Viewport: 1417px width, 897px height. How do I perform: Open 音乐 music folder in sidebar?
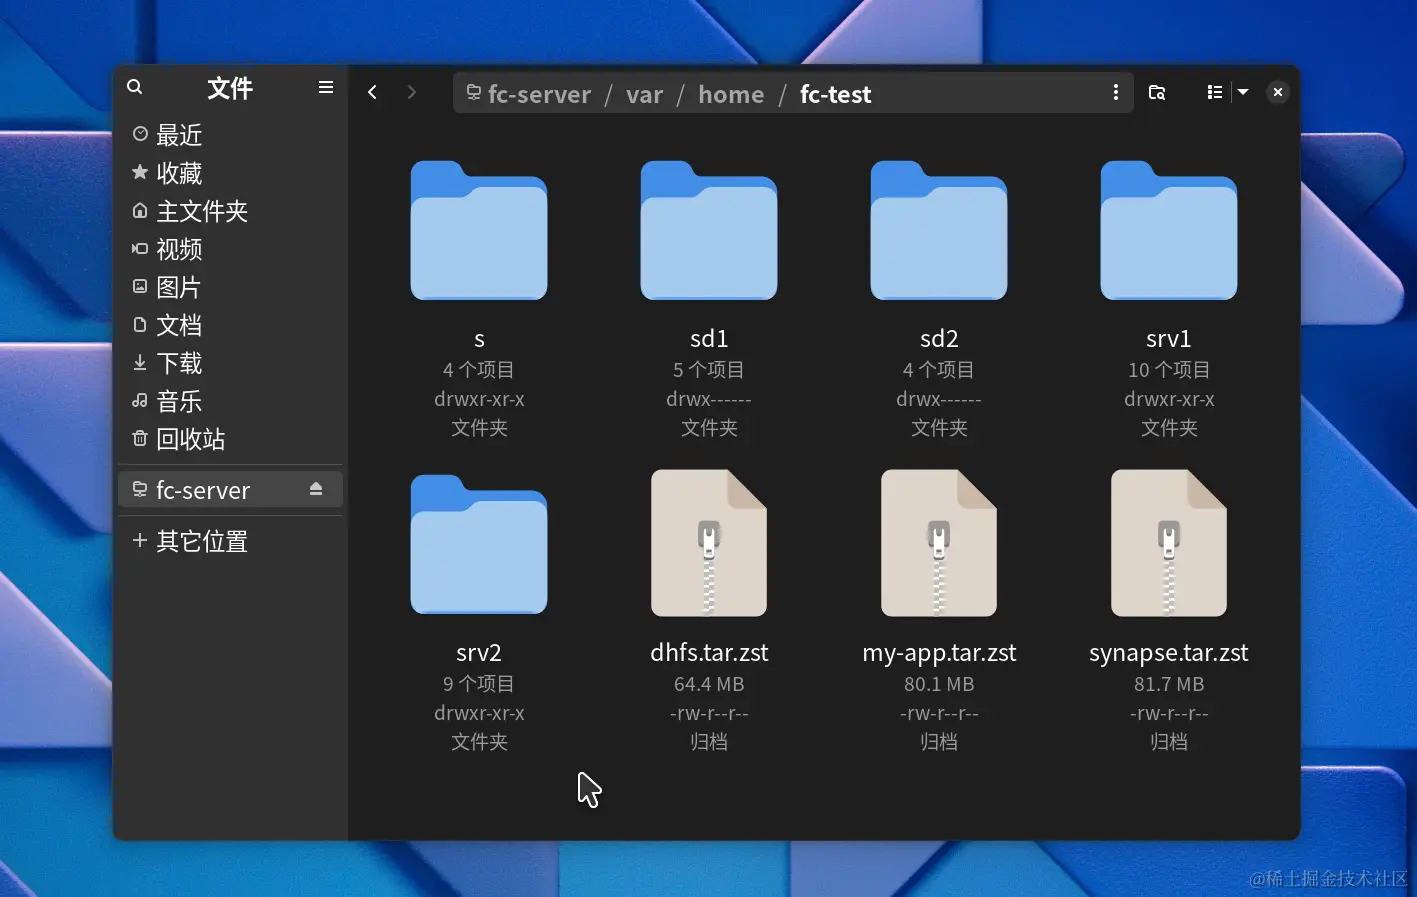230,401
